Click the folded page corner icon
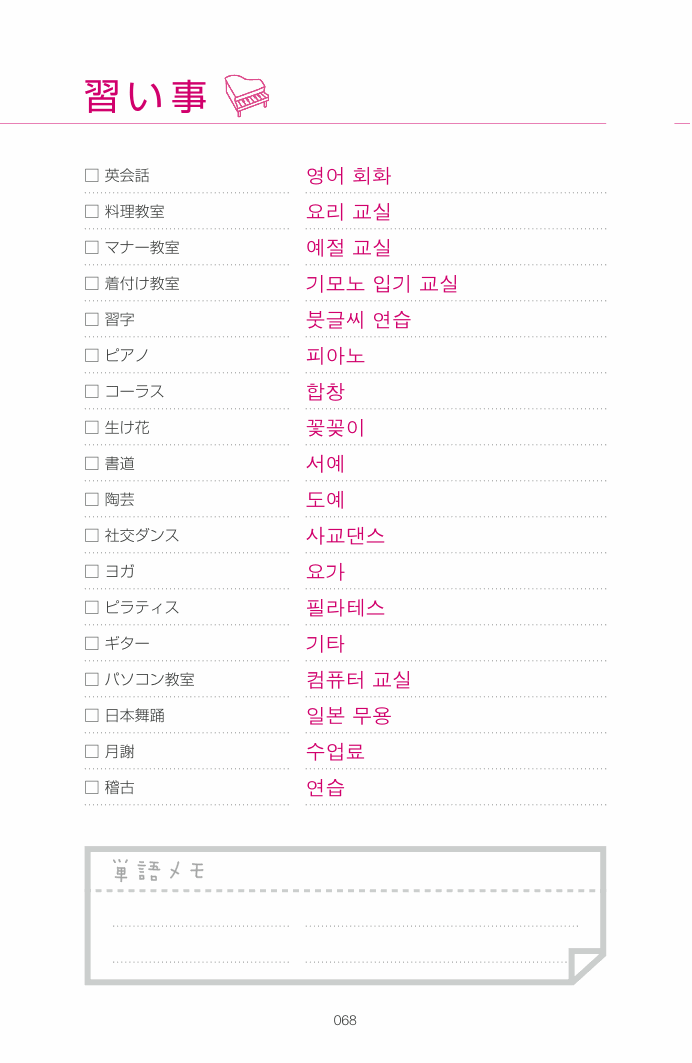The image size is (692, 1063). coord(586,965)
